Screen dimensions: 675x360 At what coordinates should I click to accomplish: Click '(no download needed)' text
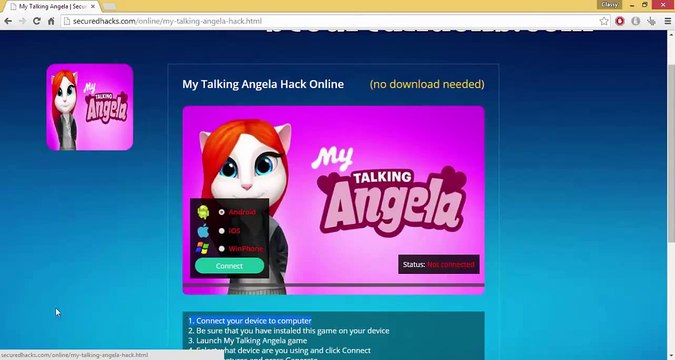pyautogui.click(x=427, y=84)
